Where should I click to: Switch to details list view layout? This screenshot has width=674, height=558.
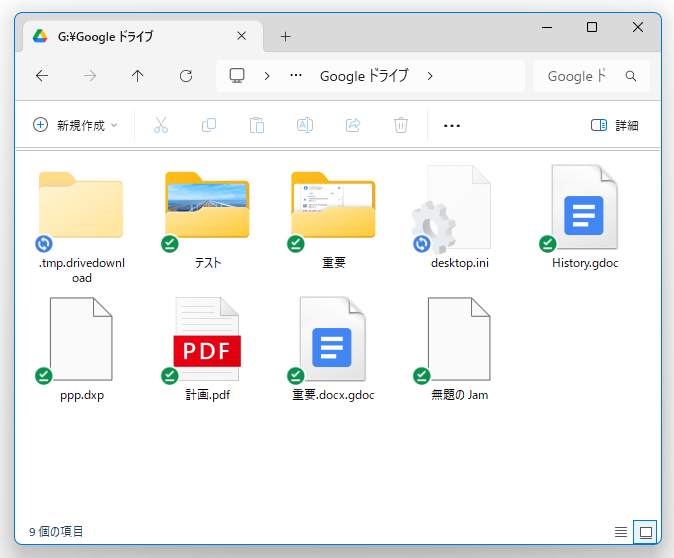coord(621,532)
